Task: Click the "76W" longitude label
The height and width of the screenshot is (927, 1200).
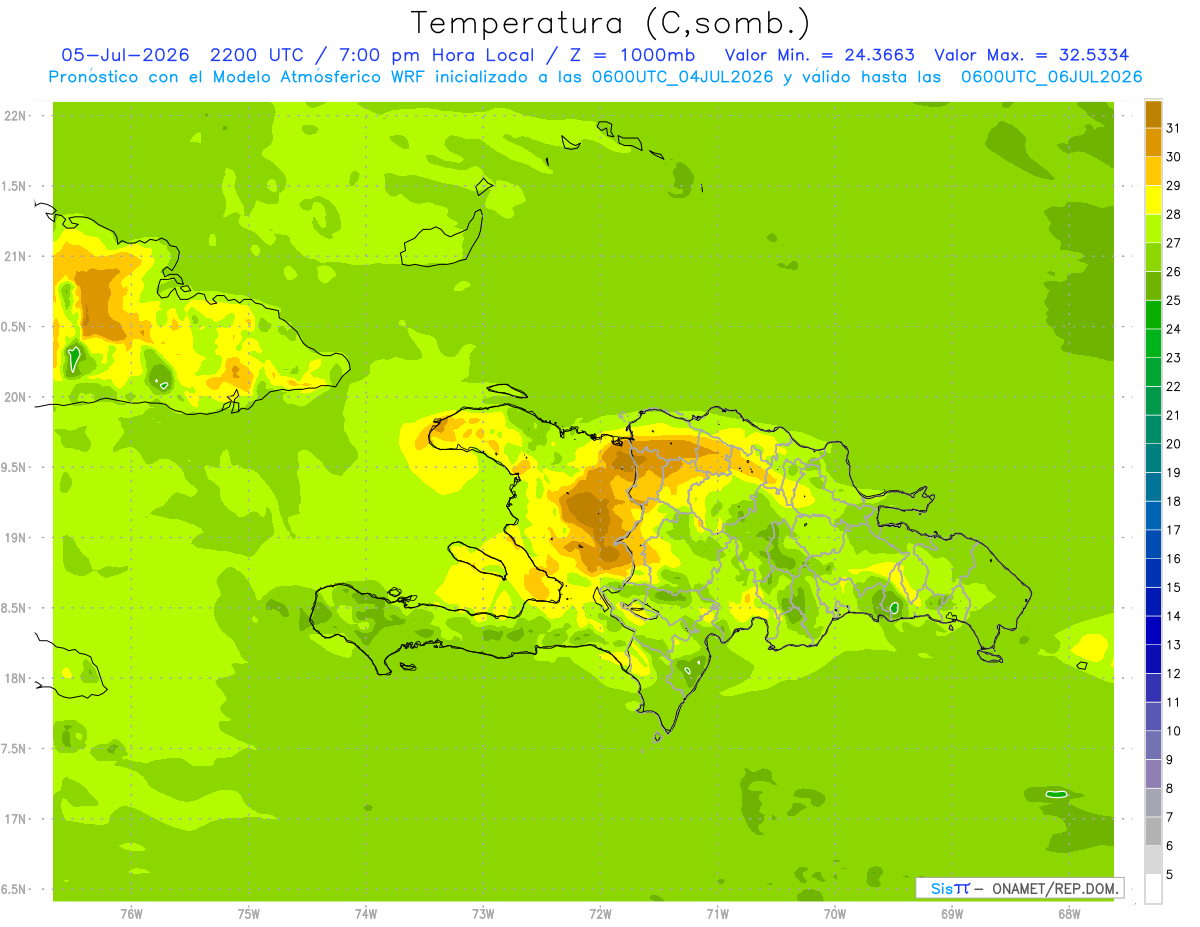Action: pos(131,913)
